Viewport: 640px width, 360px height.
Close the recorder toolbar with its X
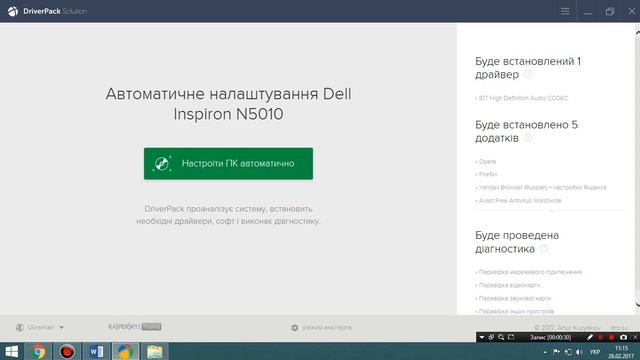tap(635, 337)
